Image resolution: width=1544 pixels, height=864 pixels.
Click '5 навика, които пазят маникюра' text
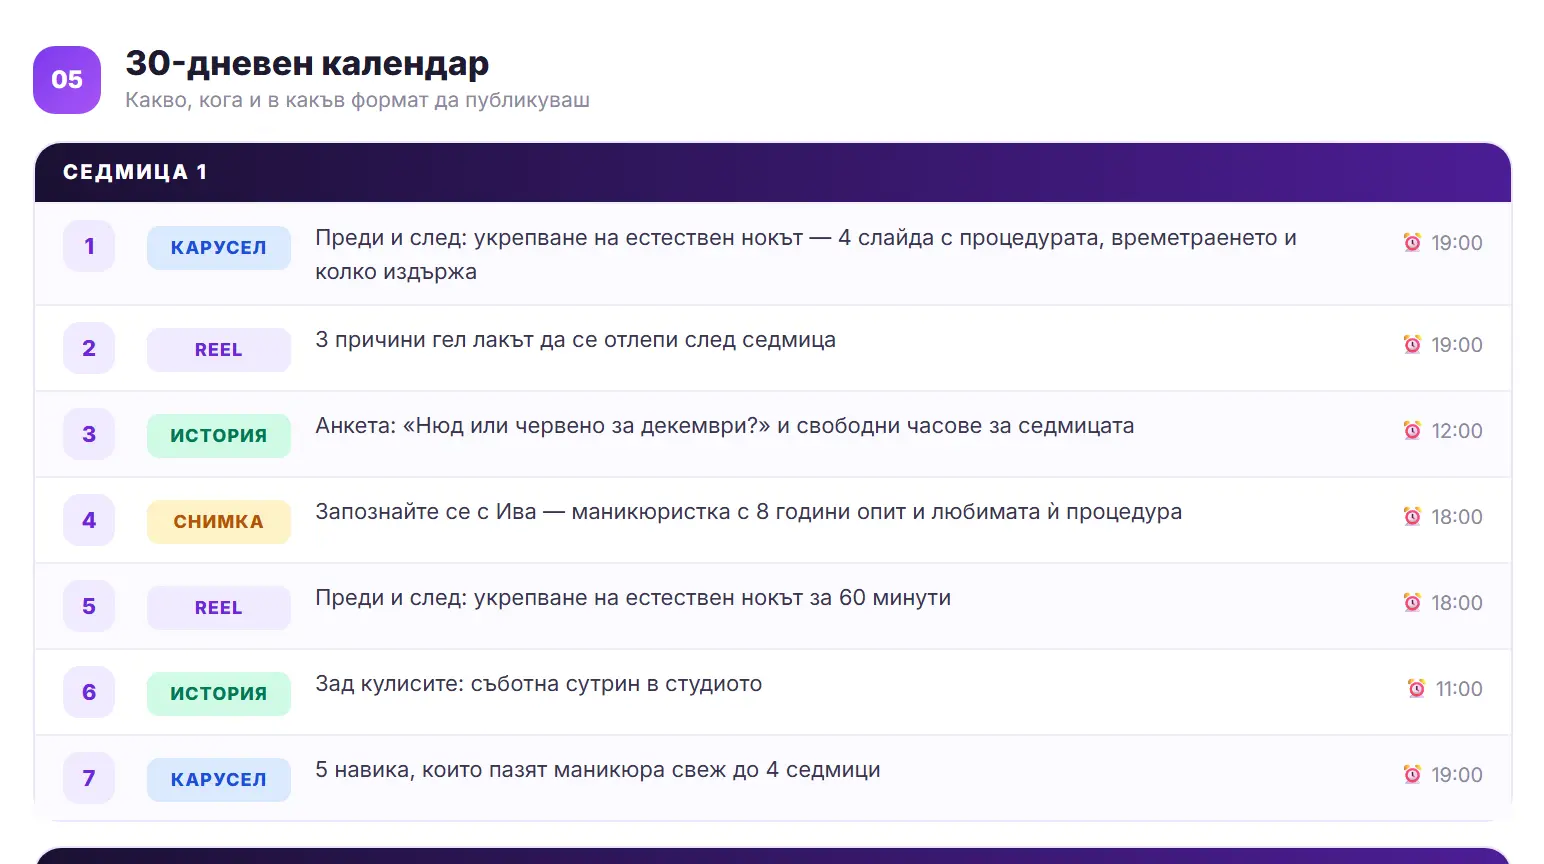coord(598,770)
